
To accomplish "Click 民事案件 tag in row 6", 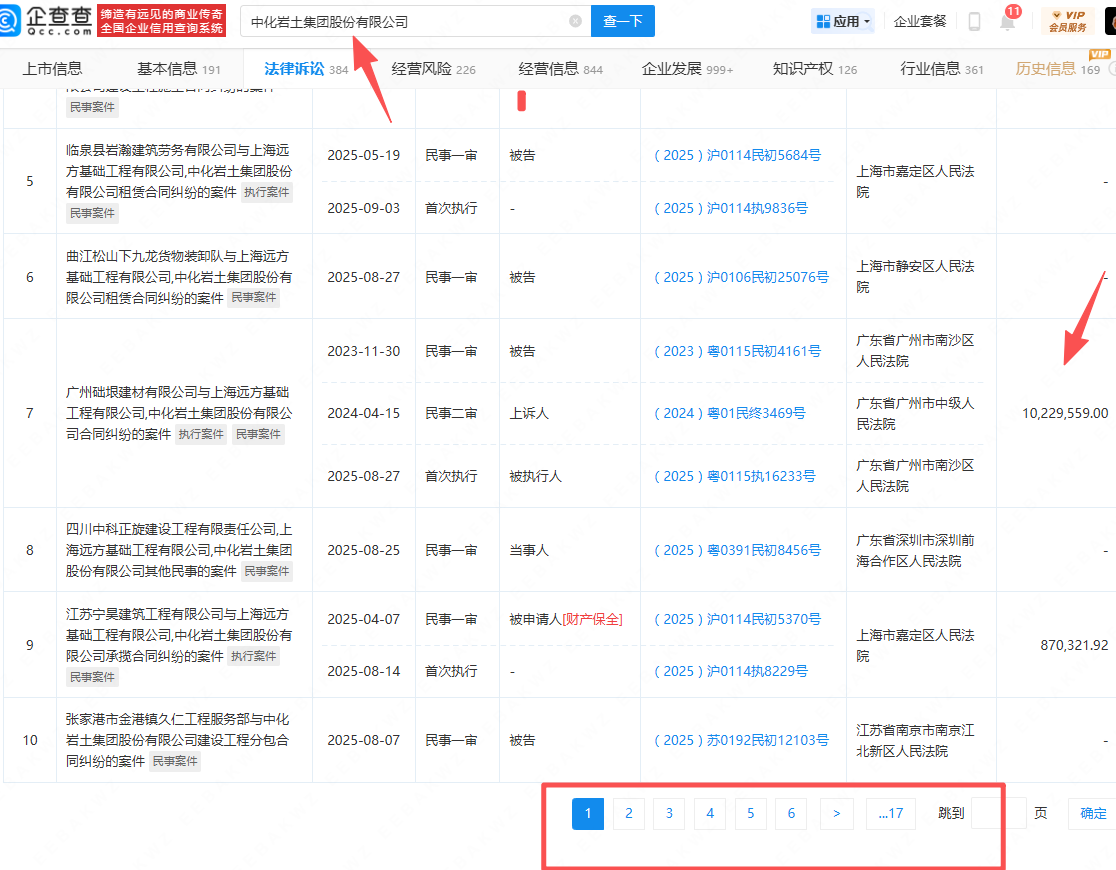I will pos(253,298).
